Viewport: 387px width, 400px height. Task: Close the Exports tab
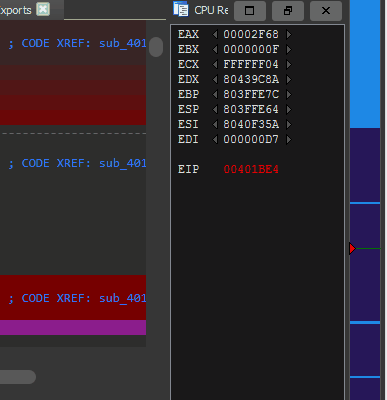[x=43, y=9]
